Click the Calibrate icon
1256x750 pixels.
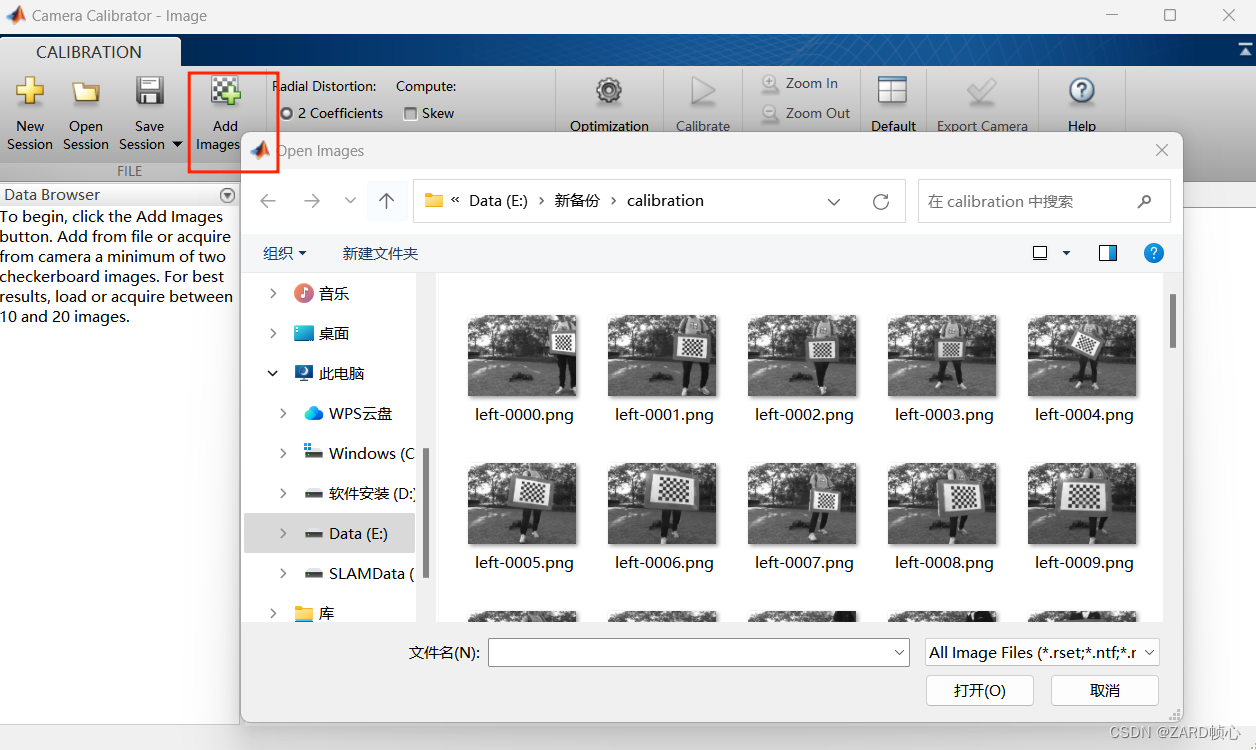pyautogui.click(x=703, y=100)
